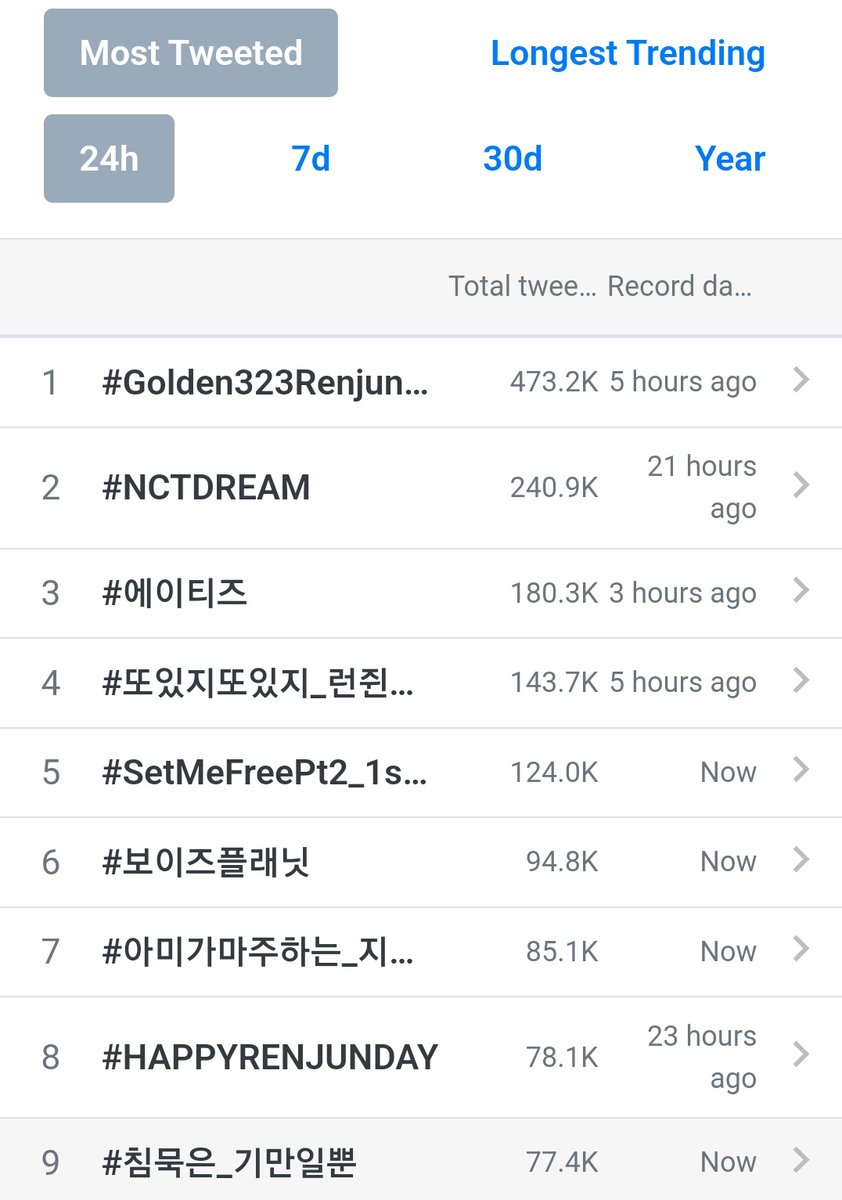Open the #SetMeFreePt2_1s row chevron

click(800, 771)
